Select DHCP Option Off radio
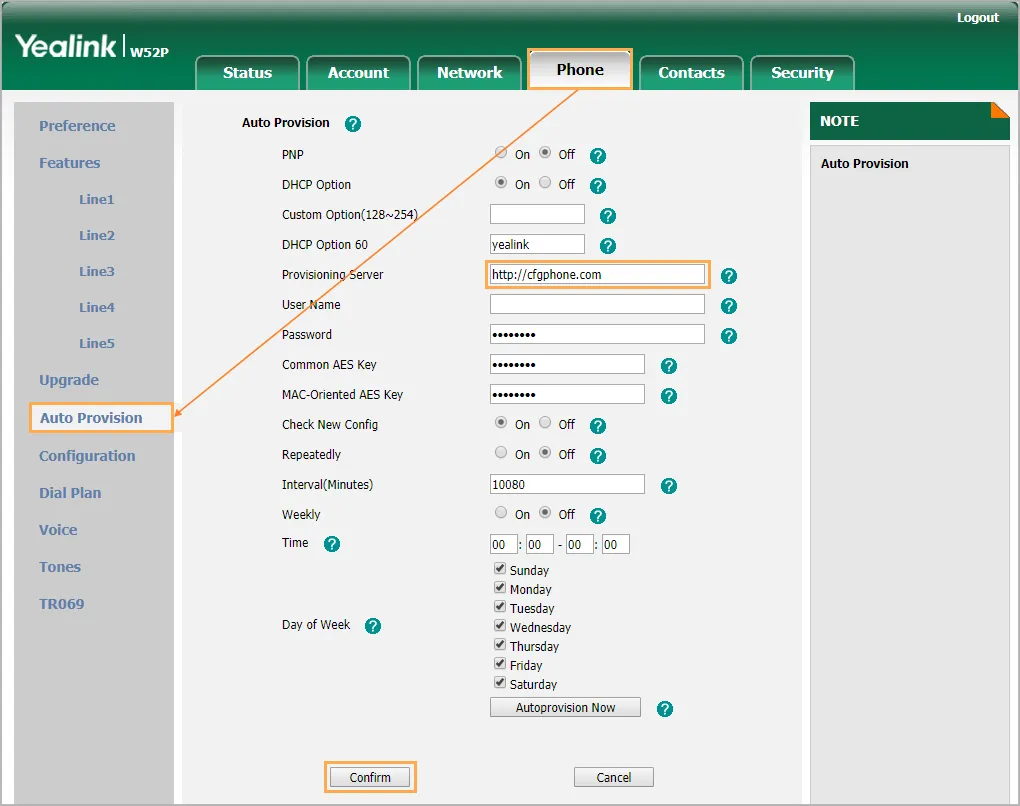The image size is (1020, 806). pos(545,182)
